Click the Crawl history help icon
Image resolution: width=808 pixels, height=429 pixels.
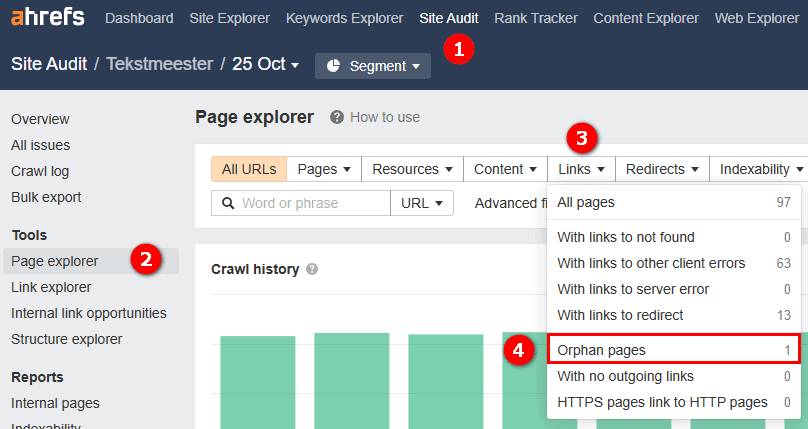click(312, 269)
